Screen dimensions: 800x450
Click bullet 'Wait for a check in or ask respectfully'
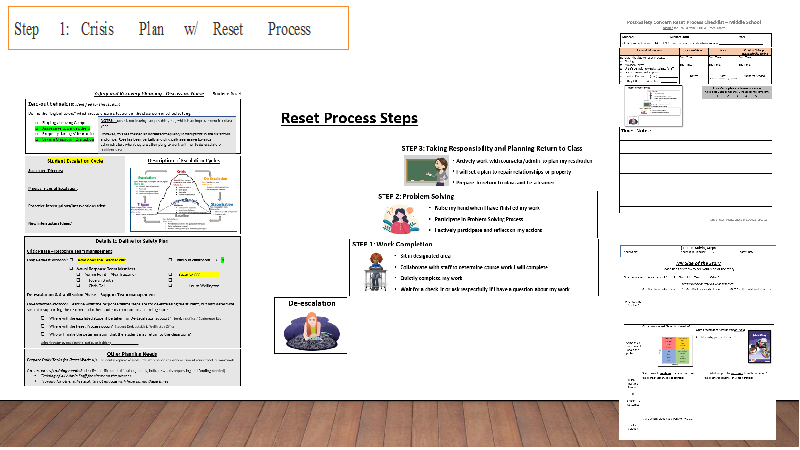(x=485, y=289)
